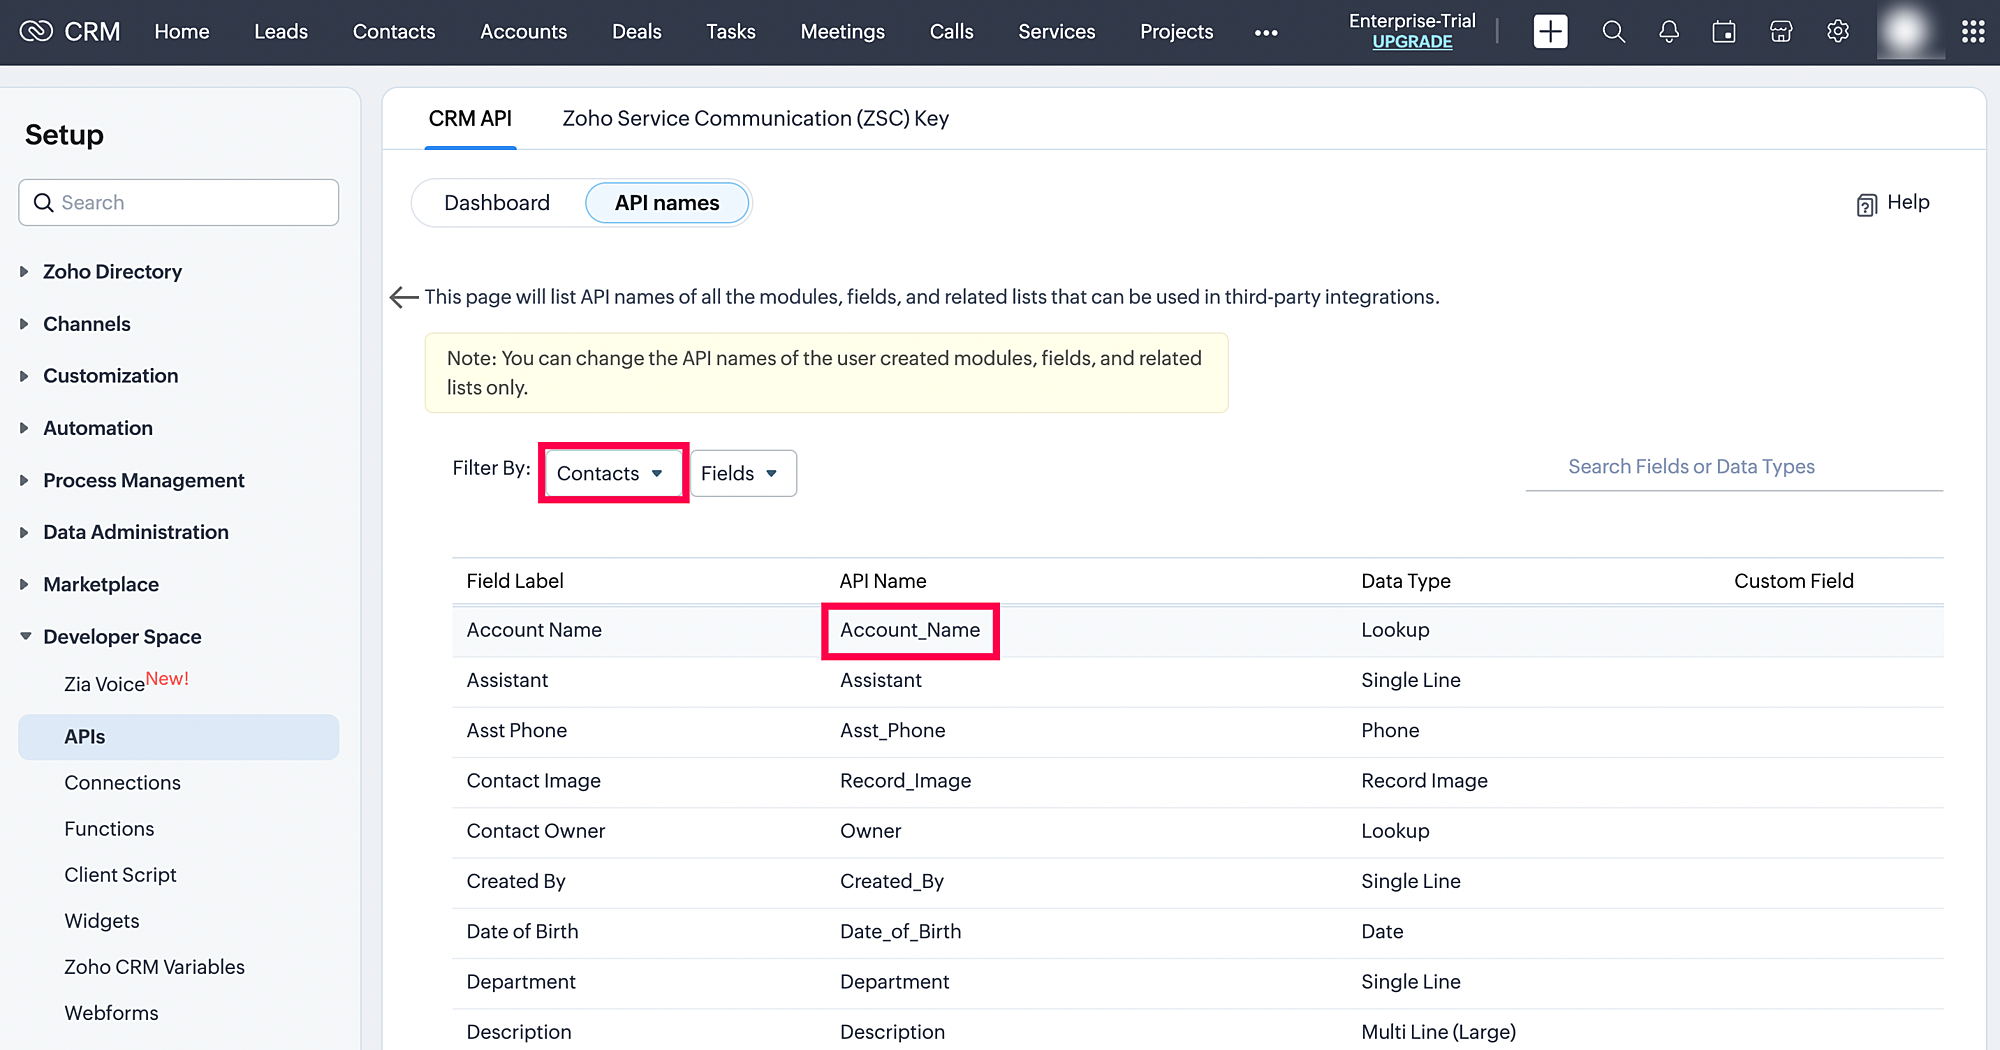
Task: Collapse the Developer Space section
Action: click(x=122, y=637)
